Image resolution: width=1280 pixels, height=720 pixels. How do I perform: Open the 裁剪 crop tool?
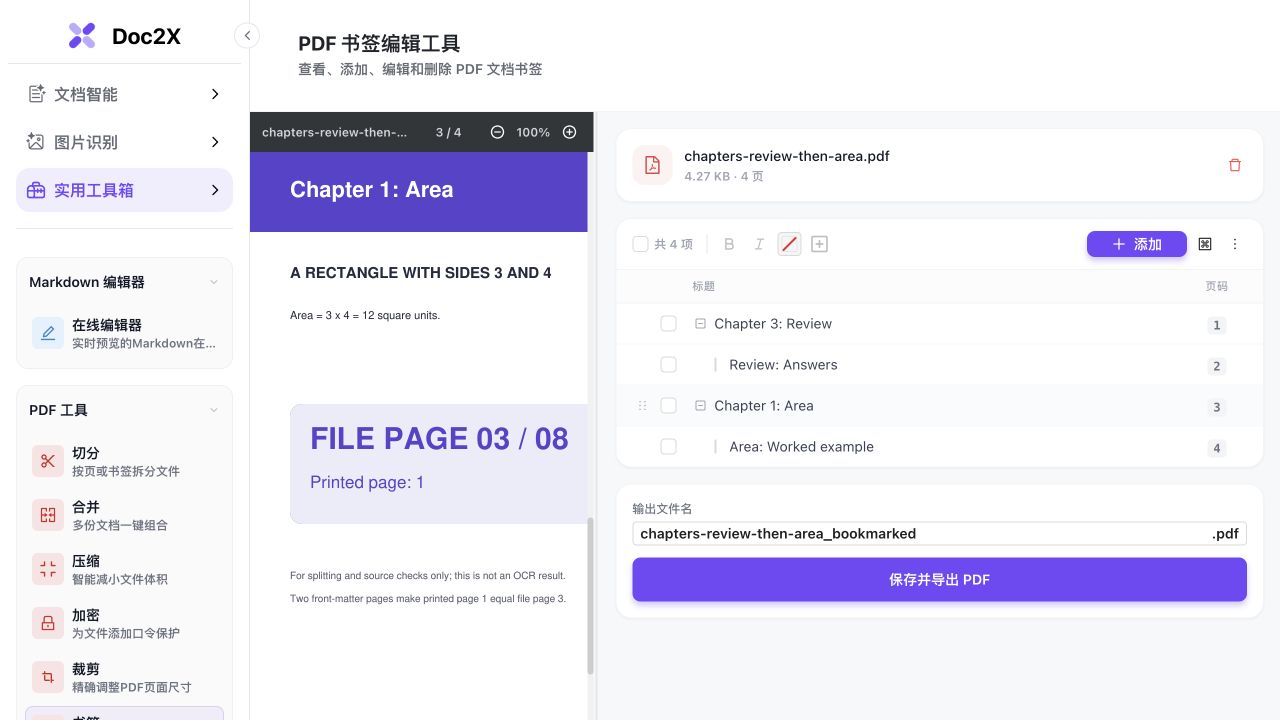pyautogui.click(x=124, y=677)
